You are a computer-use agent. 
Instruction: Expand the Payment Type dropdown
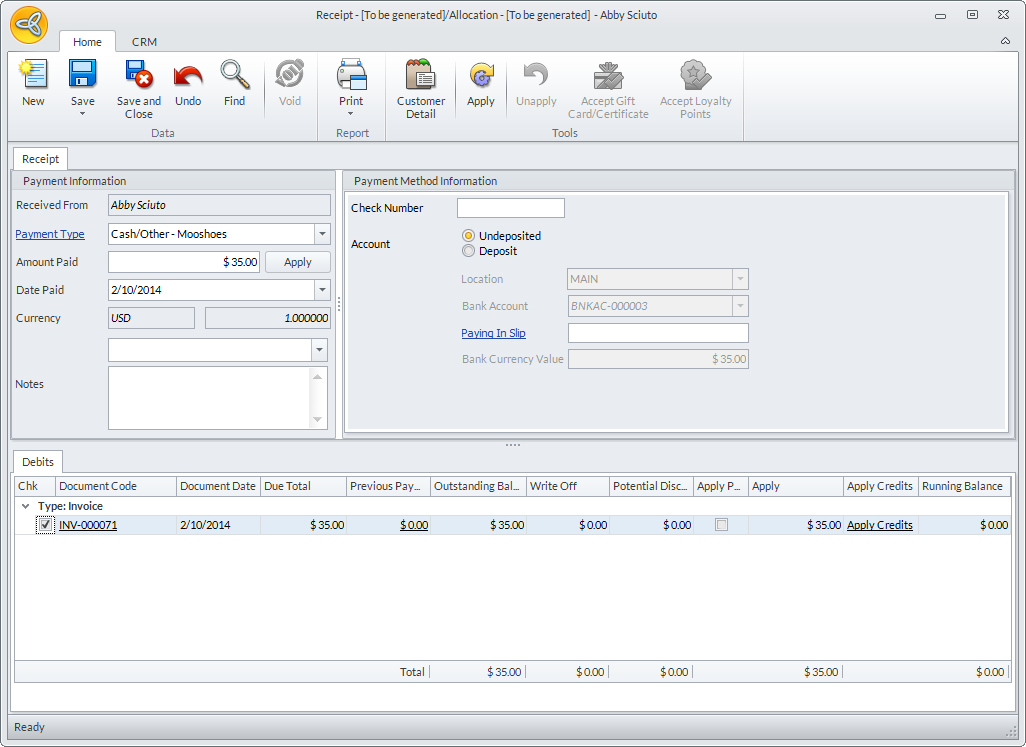point(322,234)
